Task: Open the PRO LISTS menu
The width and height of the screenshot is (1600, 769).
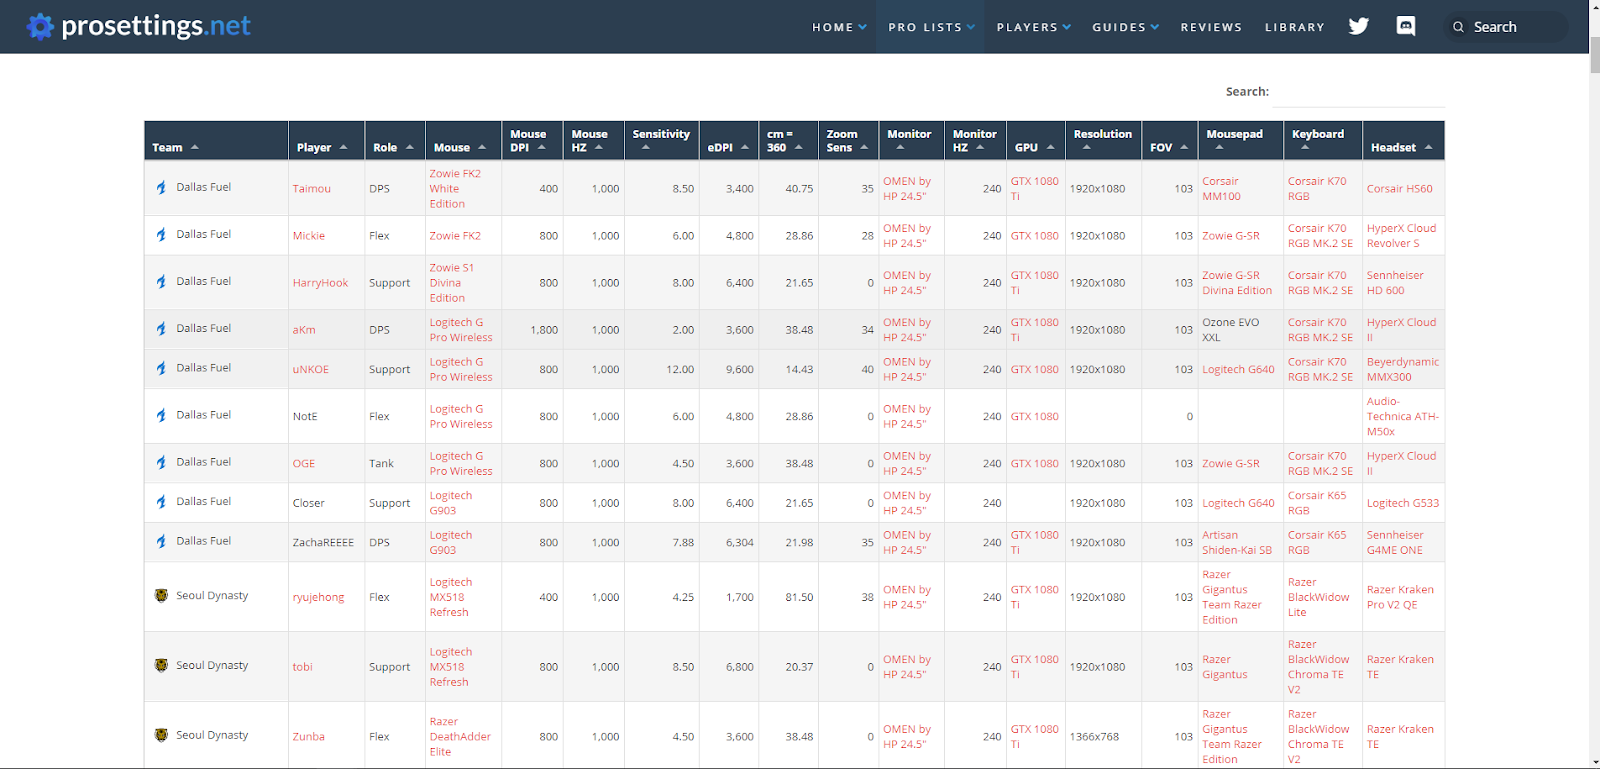Action: (x=931, y=27)
